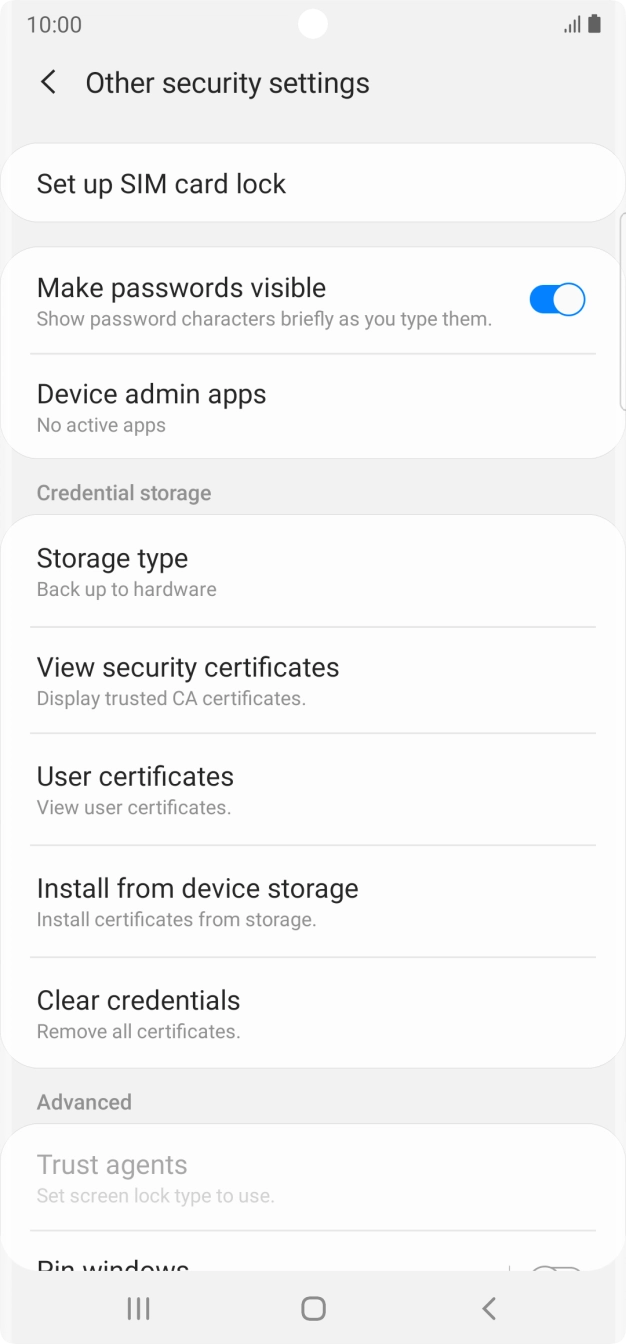Tap the Credential storage section header
626x1344 pixels.
click(x=124, y=492)
